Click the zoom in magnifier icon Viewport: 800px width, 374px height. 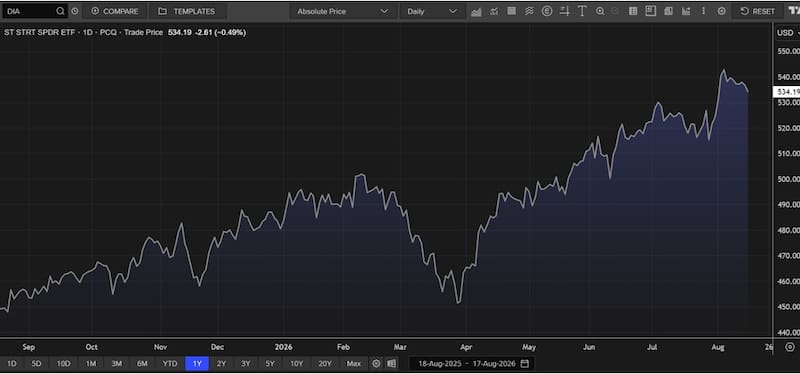[x=600, y=11]
